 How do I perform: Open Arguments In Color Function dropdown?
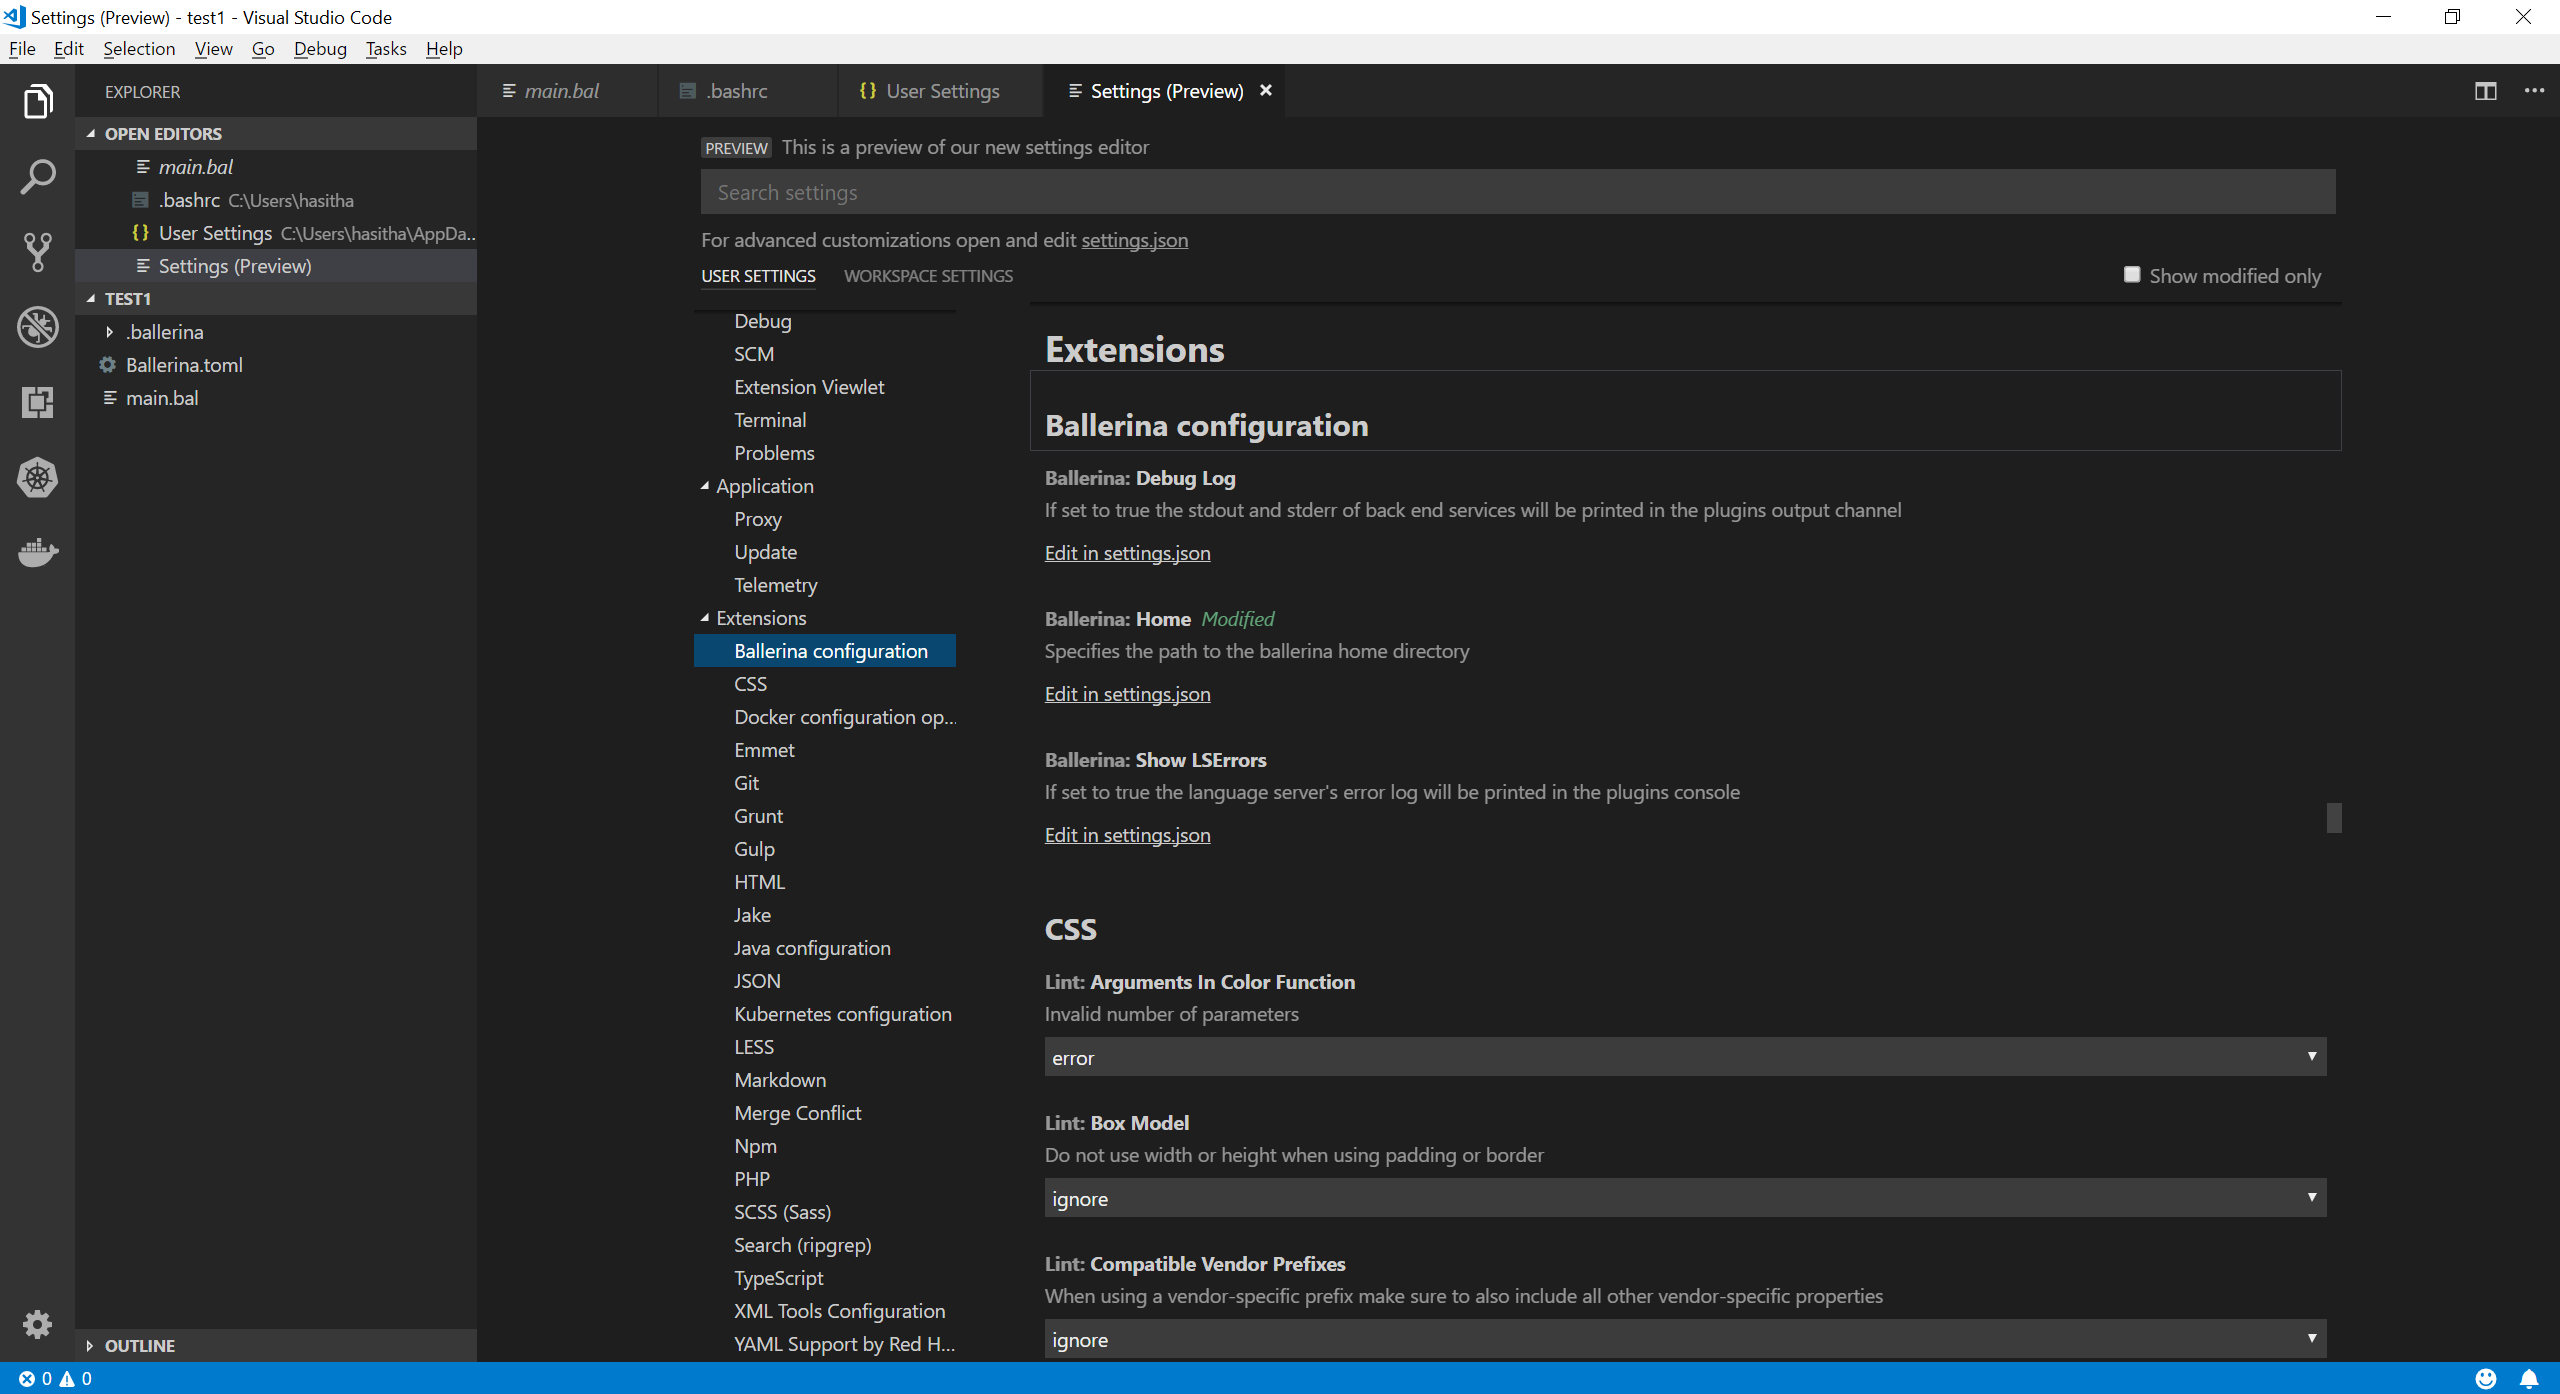[1685, 1057]
